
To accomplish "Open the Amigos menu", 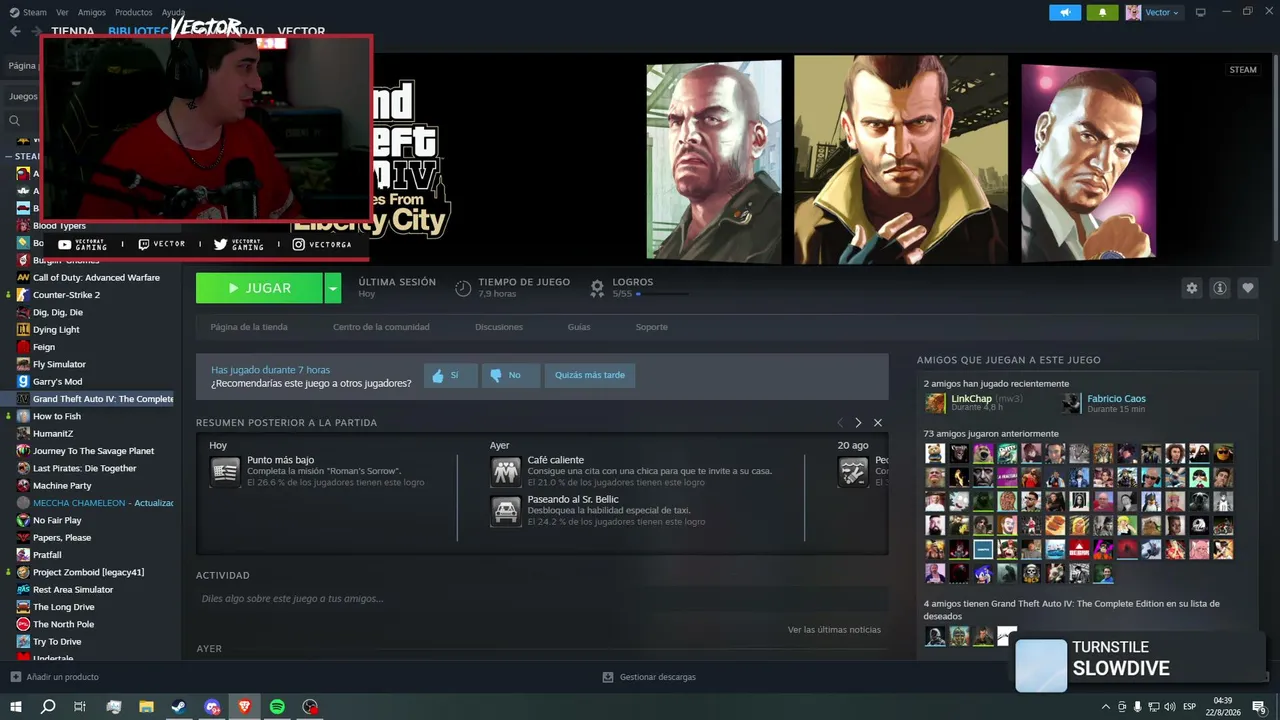I will [91, 12].
